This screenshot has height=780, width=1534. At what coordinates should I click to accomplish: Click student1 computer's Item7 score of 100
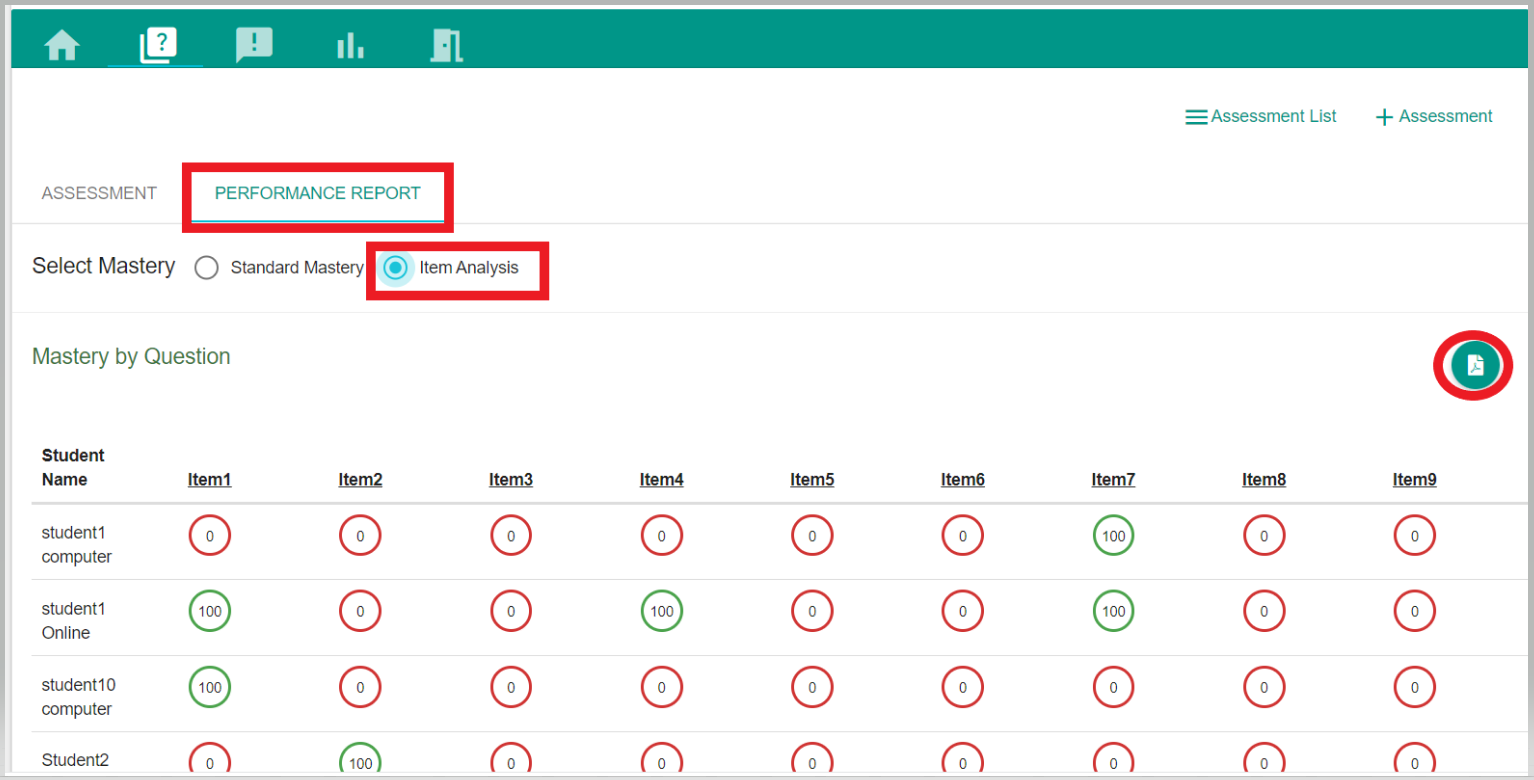(x=1113, y=536)
